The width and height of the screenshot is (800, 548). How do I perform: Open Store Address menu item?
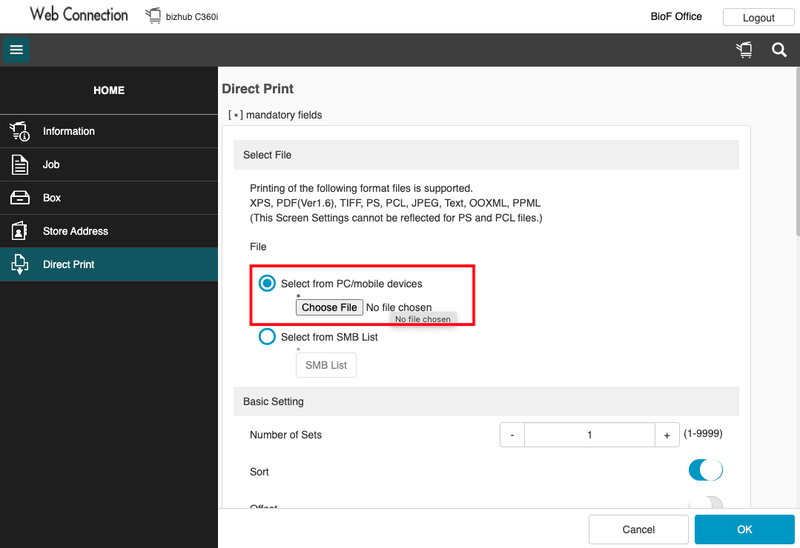coord(109,231)
